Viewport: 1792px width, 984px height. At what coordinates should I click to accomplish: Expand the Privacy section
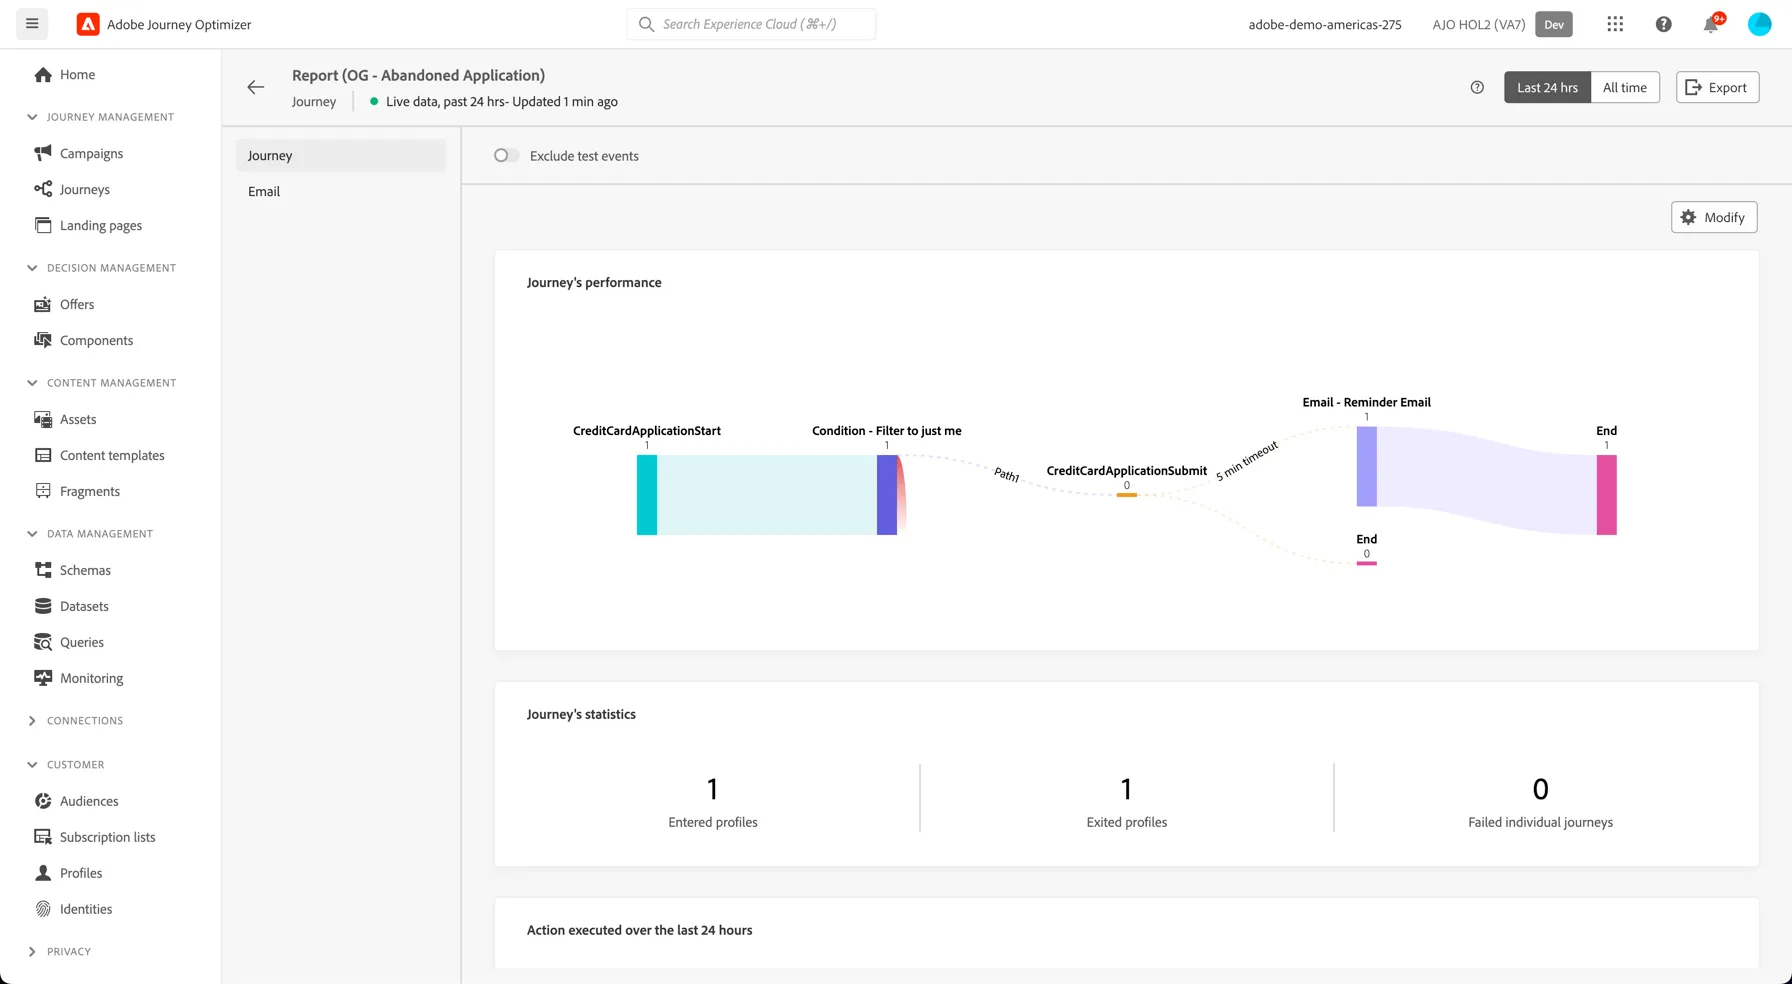[32, 952]
